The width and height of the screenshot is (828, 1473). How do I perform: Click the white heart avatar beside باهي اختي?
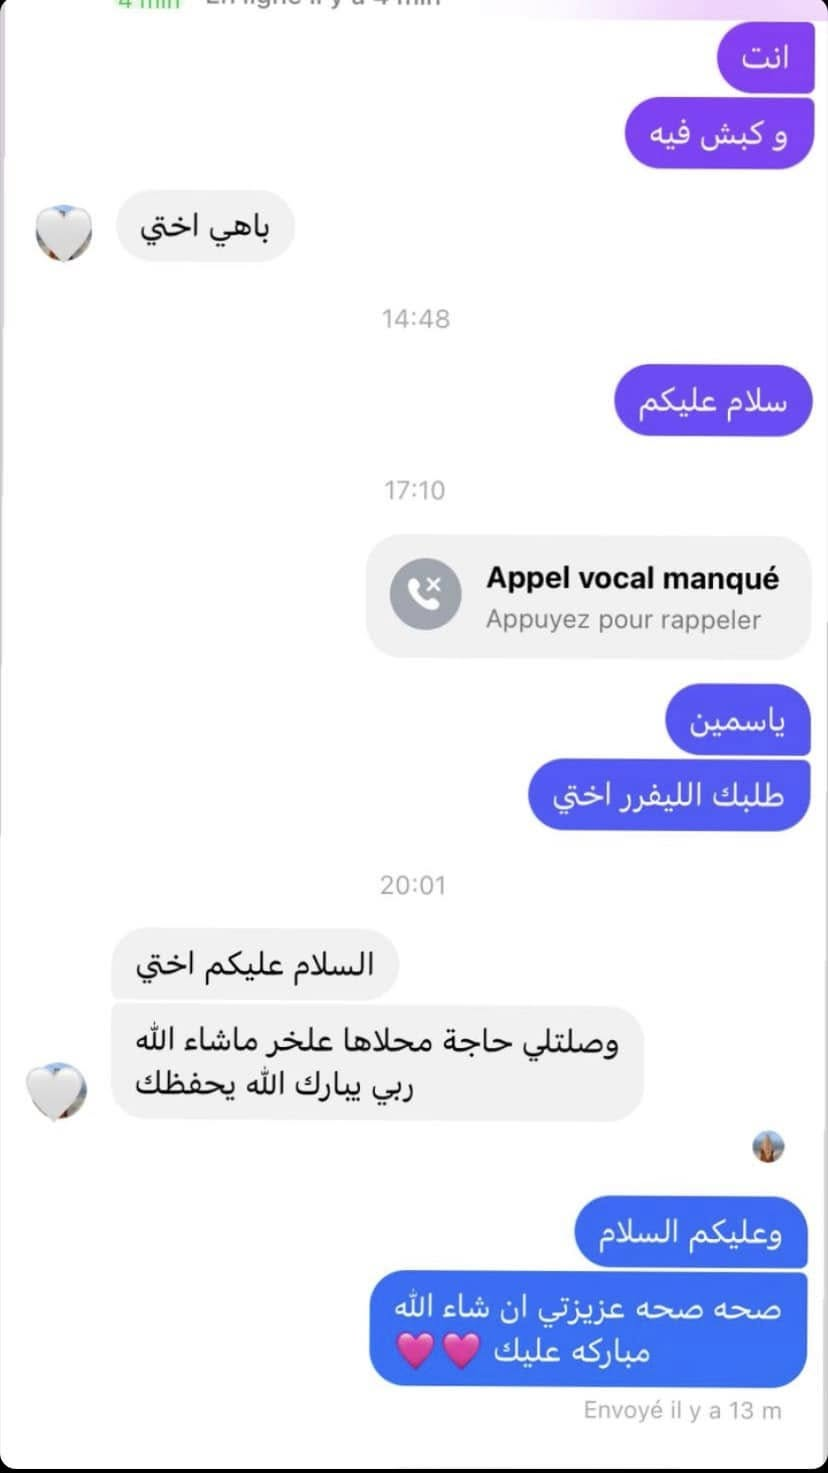[64, 233]
